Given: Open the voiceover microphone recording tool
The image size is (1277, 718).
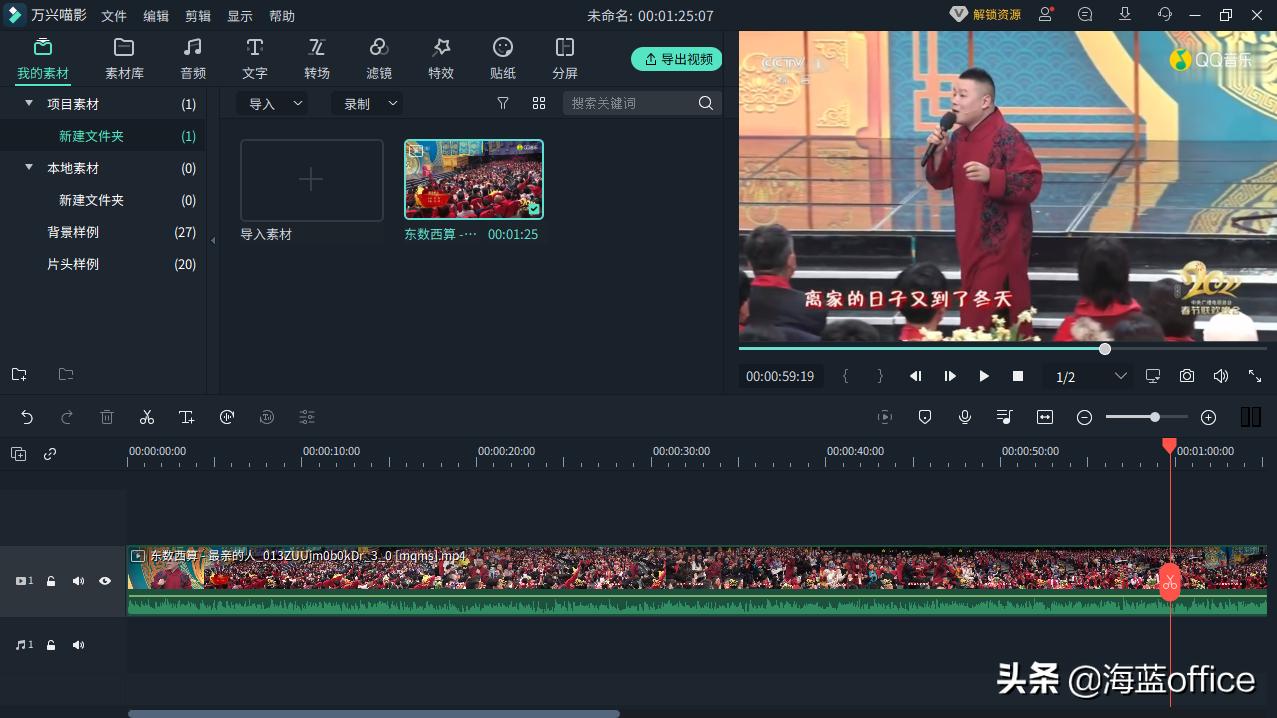Looking at the screenshot, I should [x=965, y=417].
